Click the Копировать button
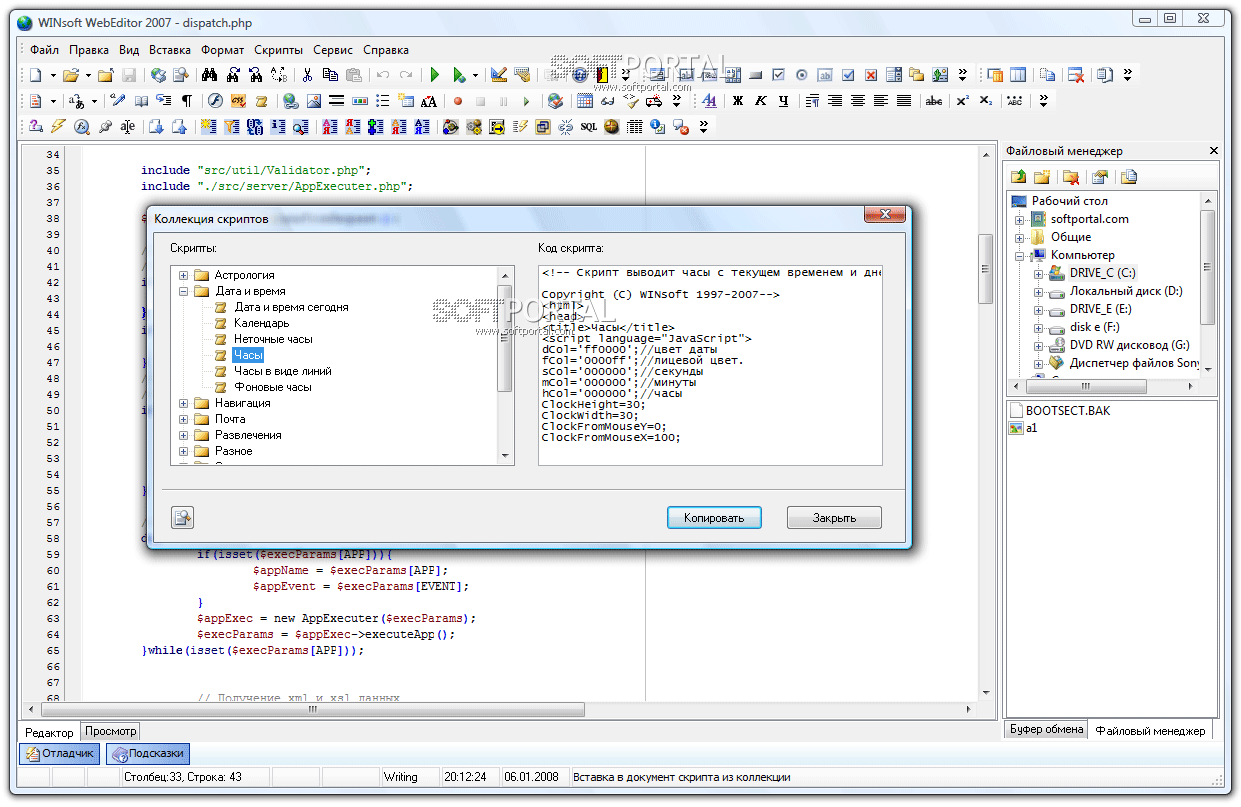The image size is (1241, 807). 714,518
